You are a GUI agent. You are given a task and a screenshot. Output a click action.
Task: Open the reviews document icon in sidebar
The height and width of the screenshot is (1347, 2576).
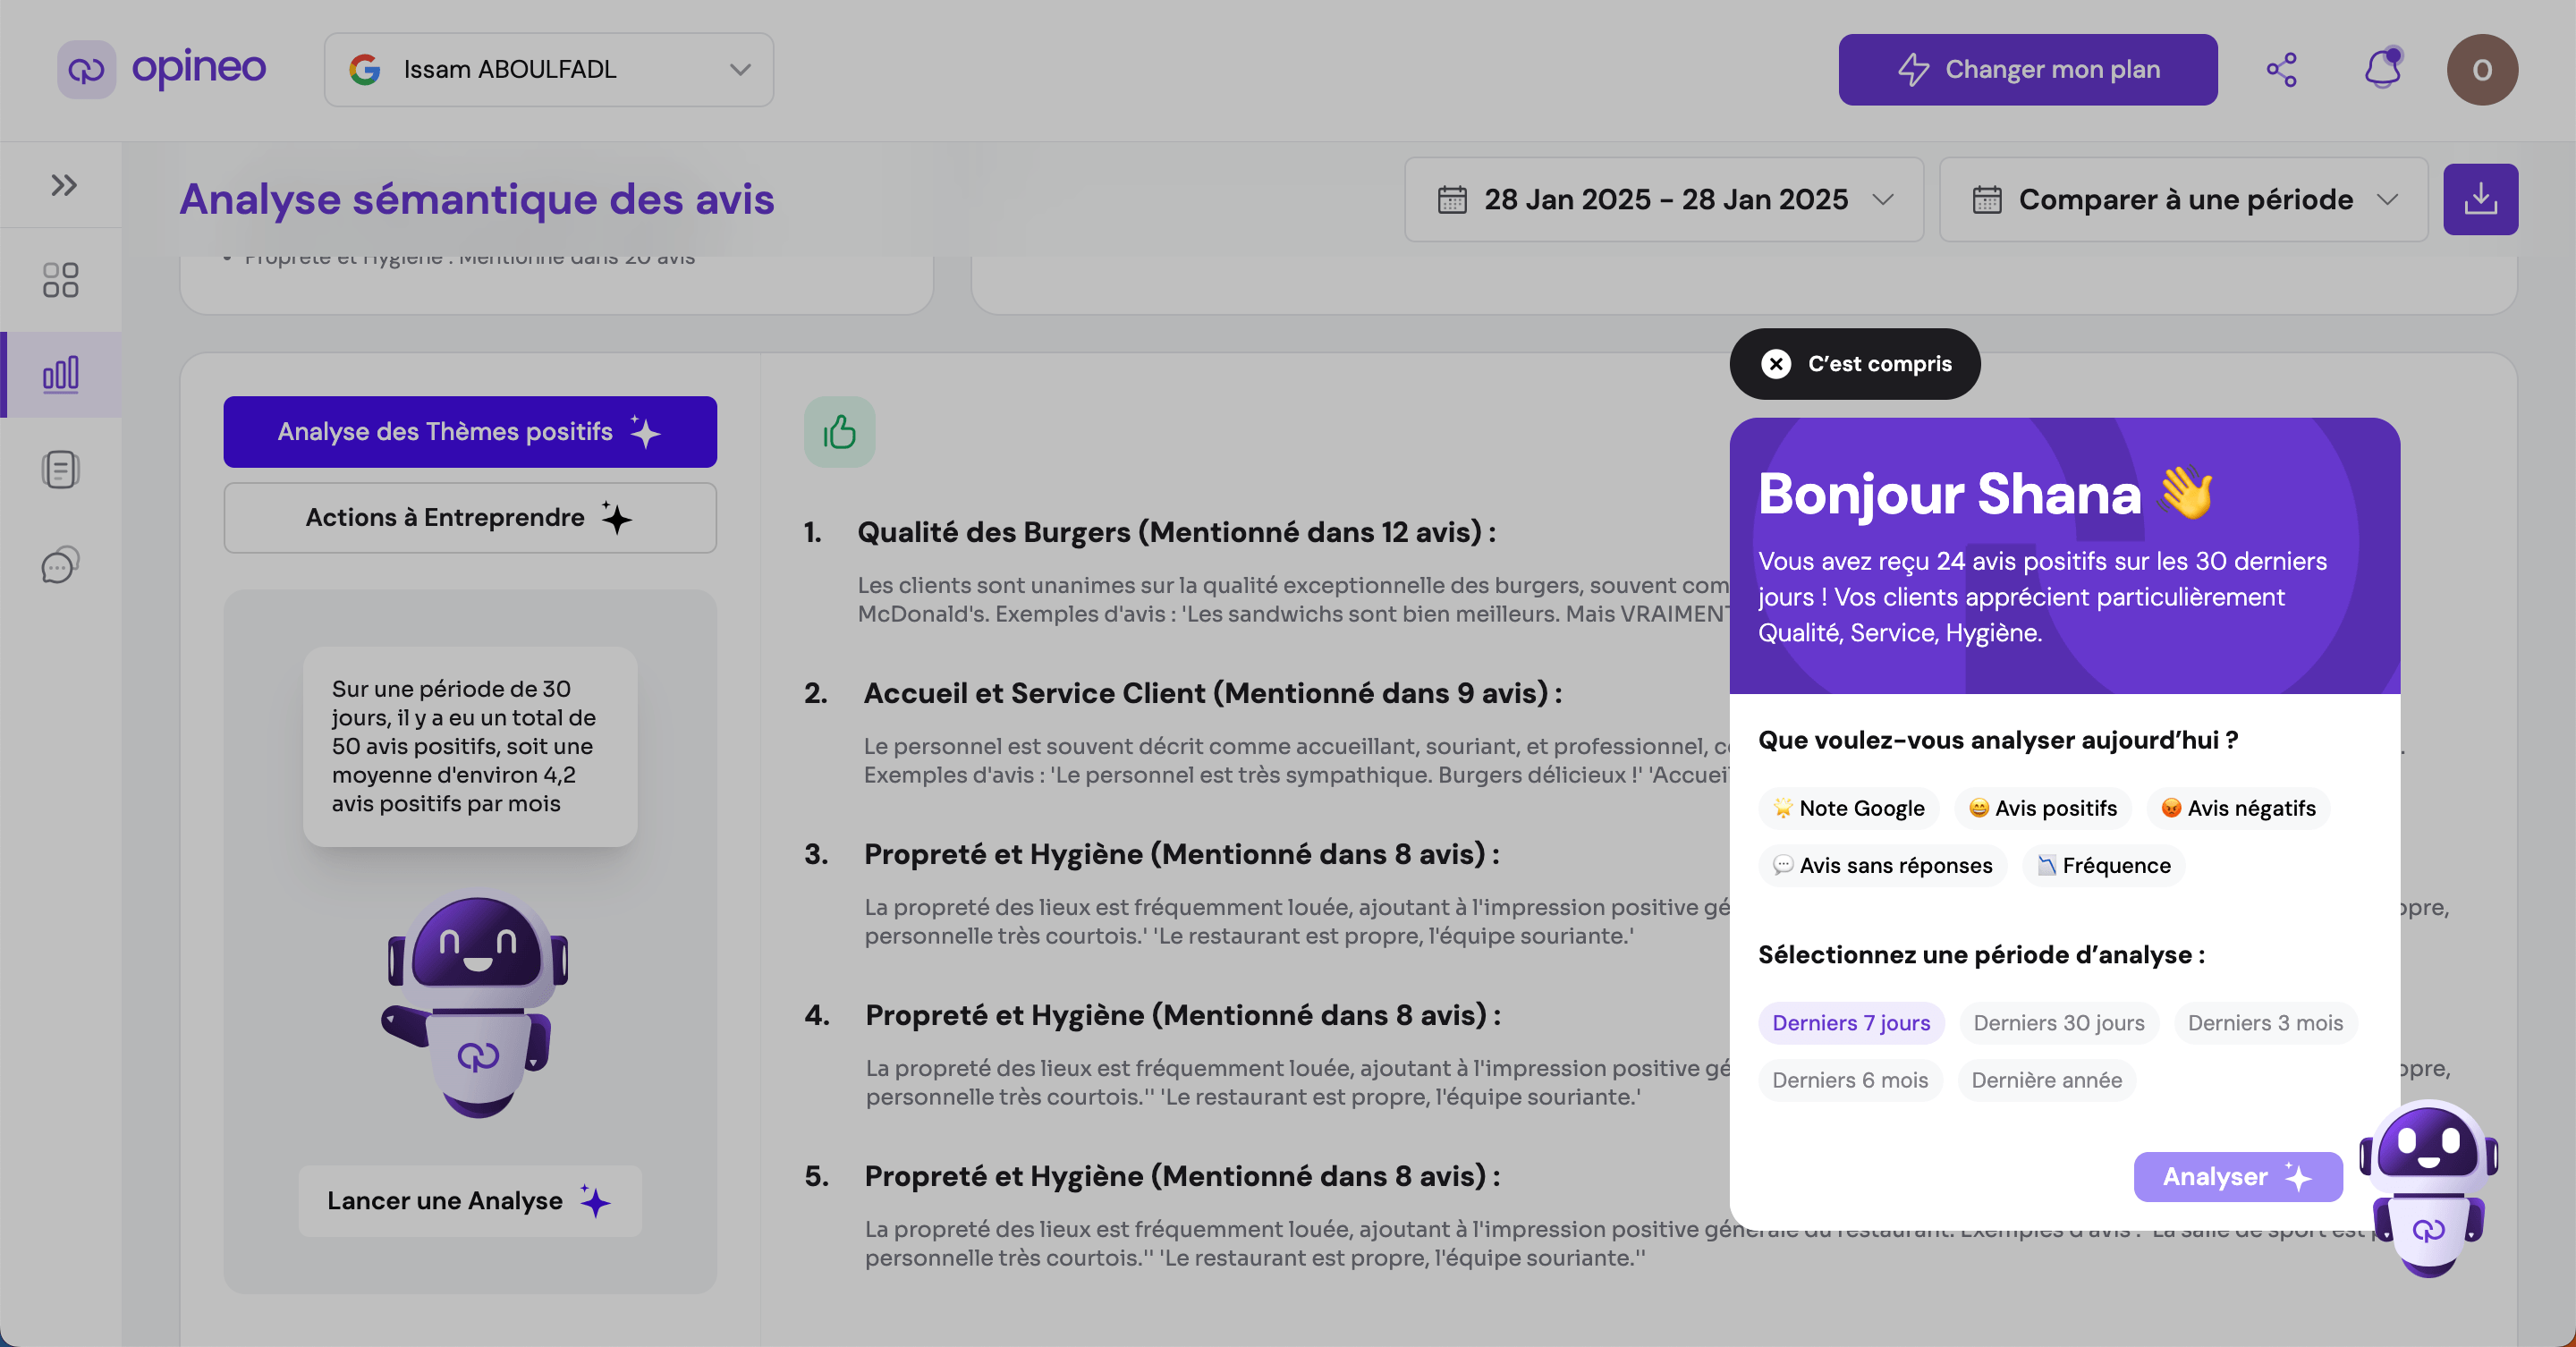pos(60,468)
